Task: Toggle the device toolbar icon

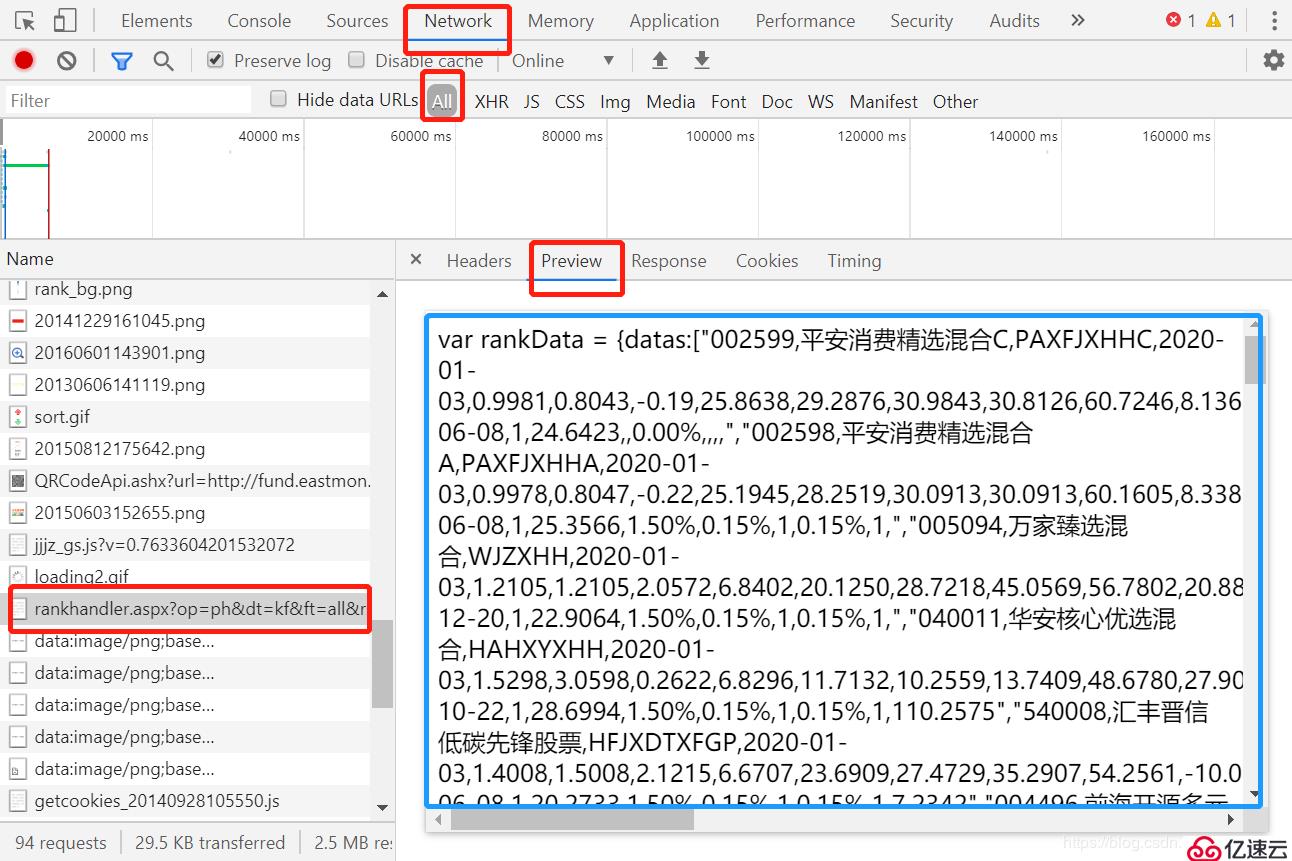Action: tap(64, 21)
